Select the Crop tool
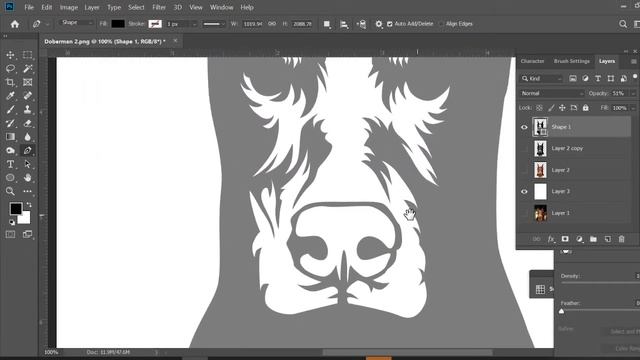 pyautogui.click(x=10, y=82)
